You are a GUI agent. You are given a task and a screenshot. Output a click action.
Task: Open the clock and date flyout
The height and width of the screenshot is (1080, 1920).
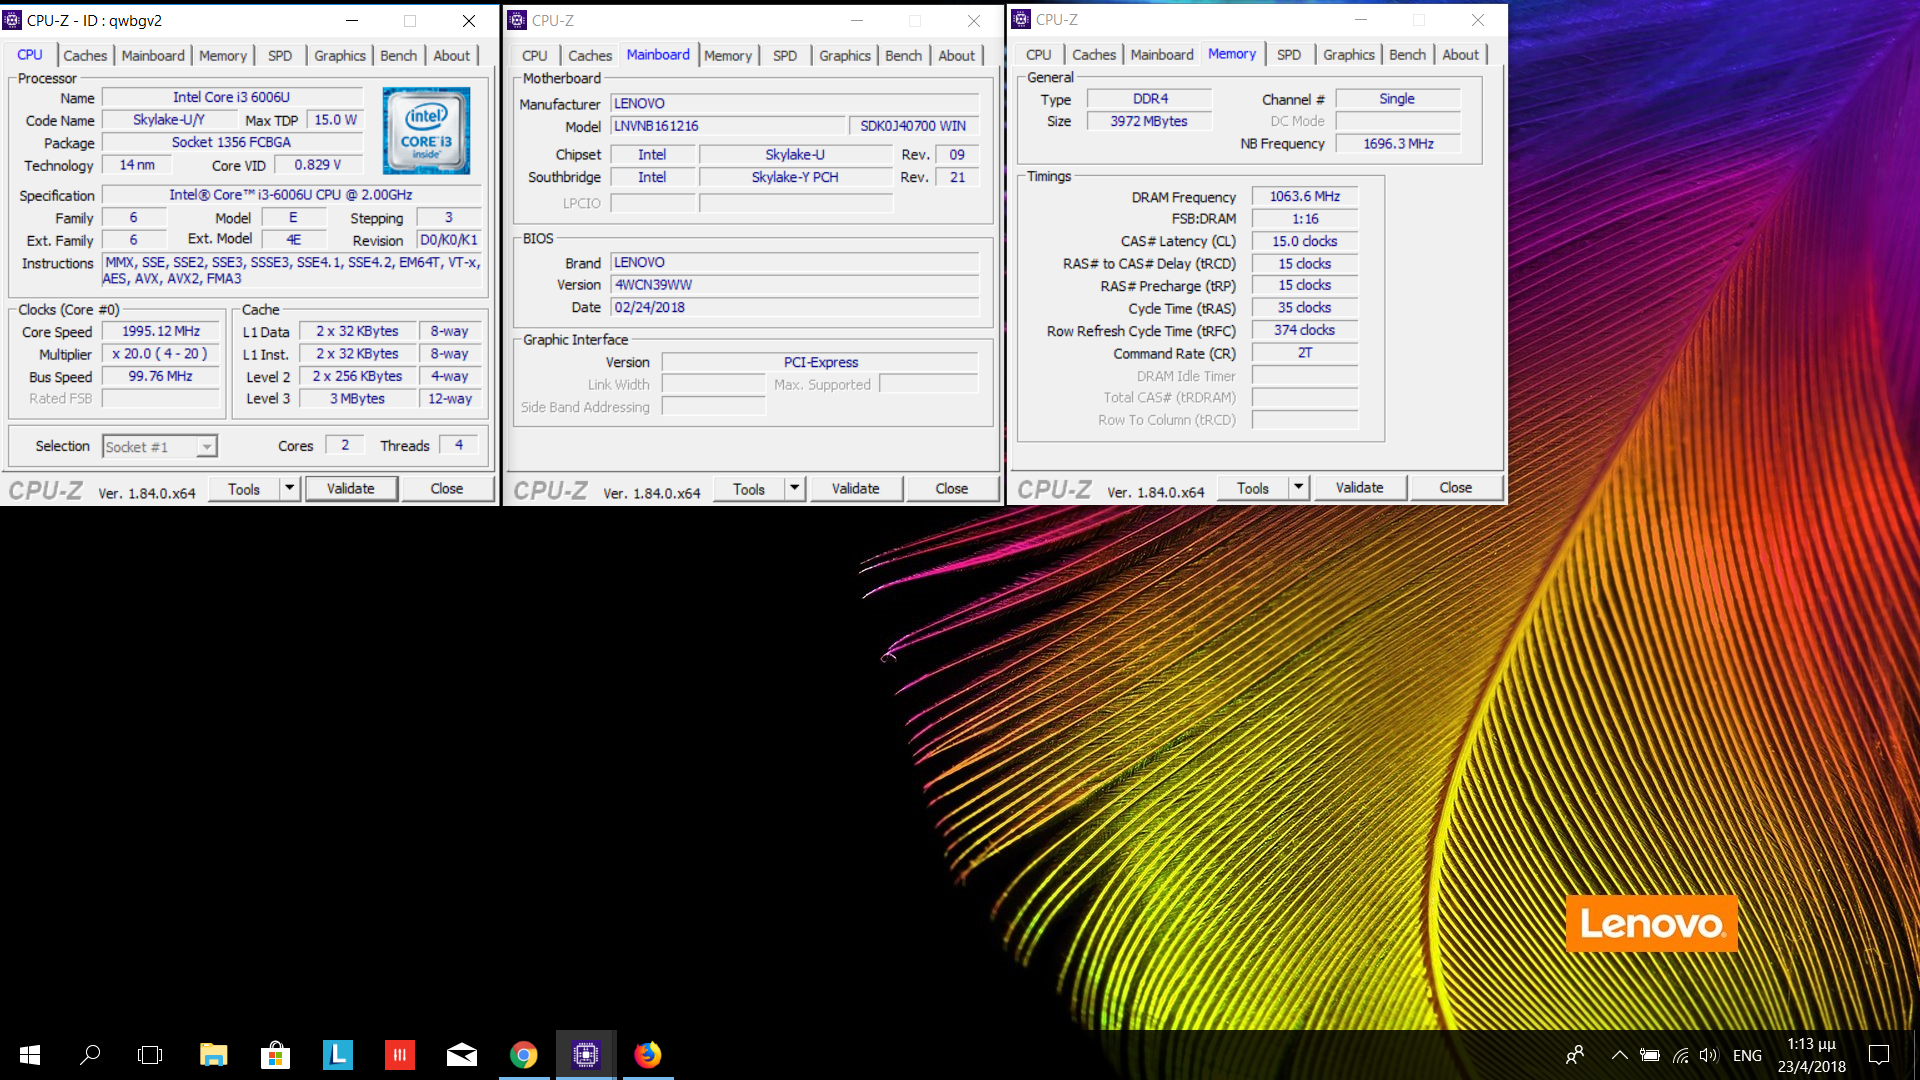tap(1811, 1055)
